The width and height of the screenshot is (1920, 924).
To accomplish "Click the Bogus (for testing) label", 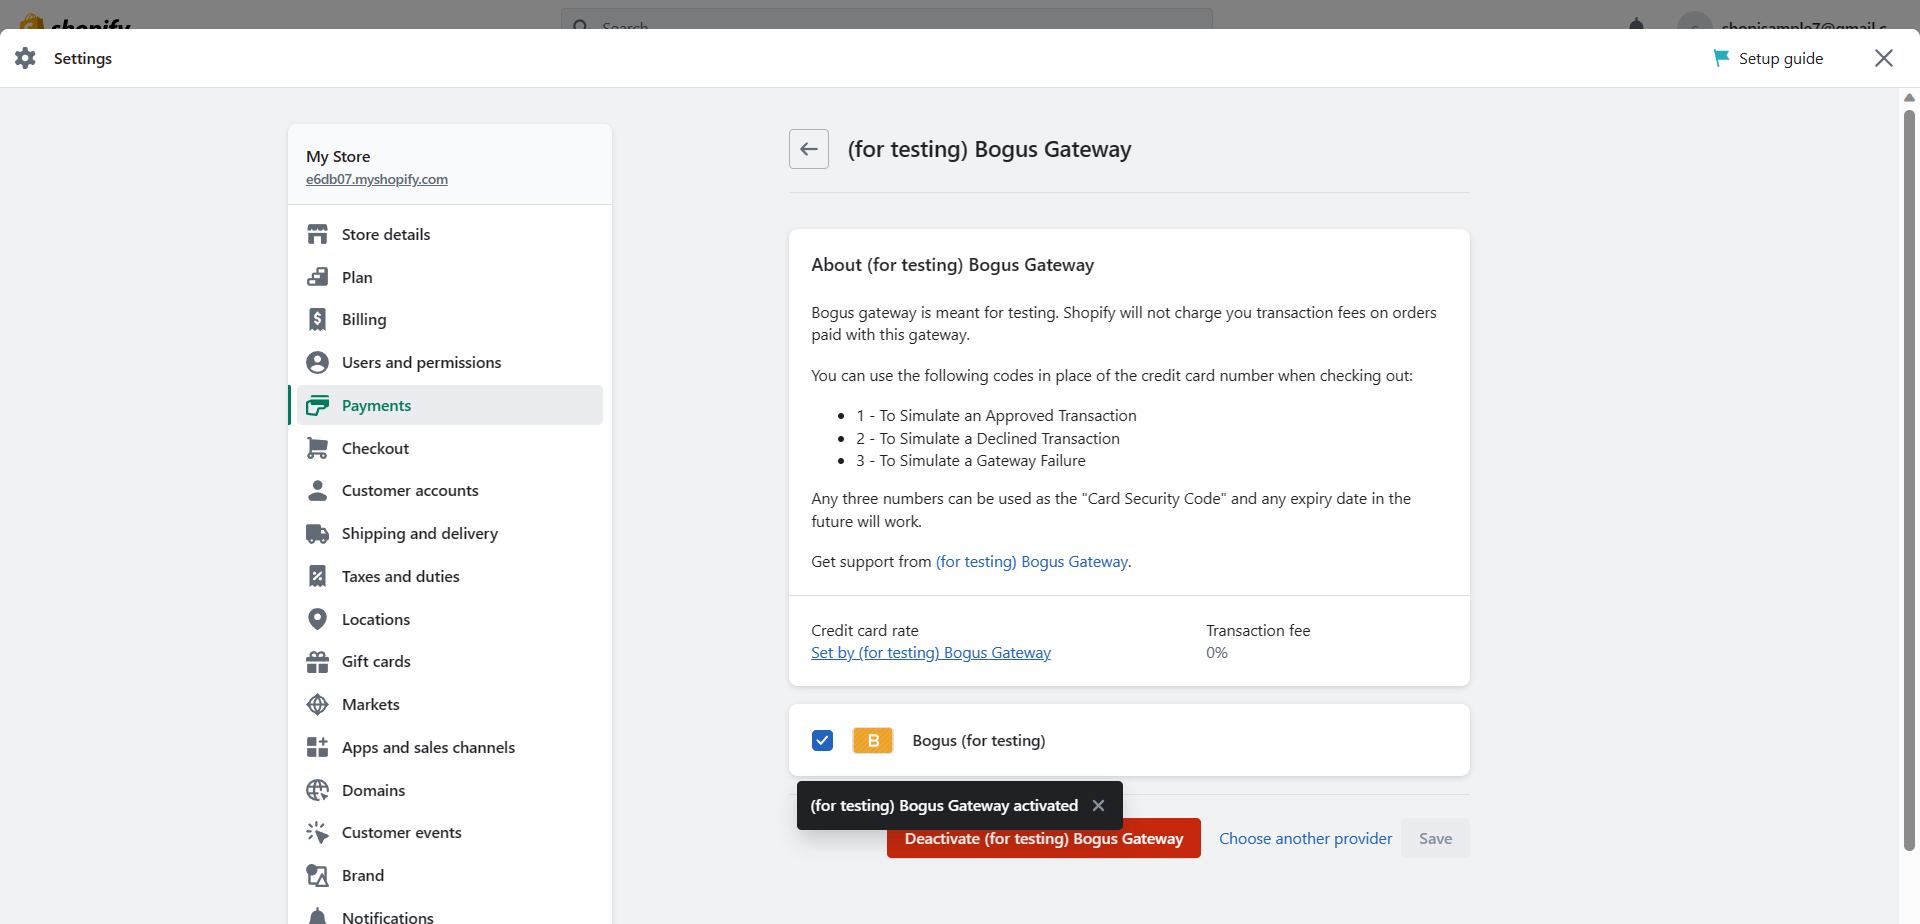I will [979, 740].
